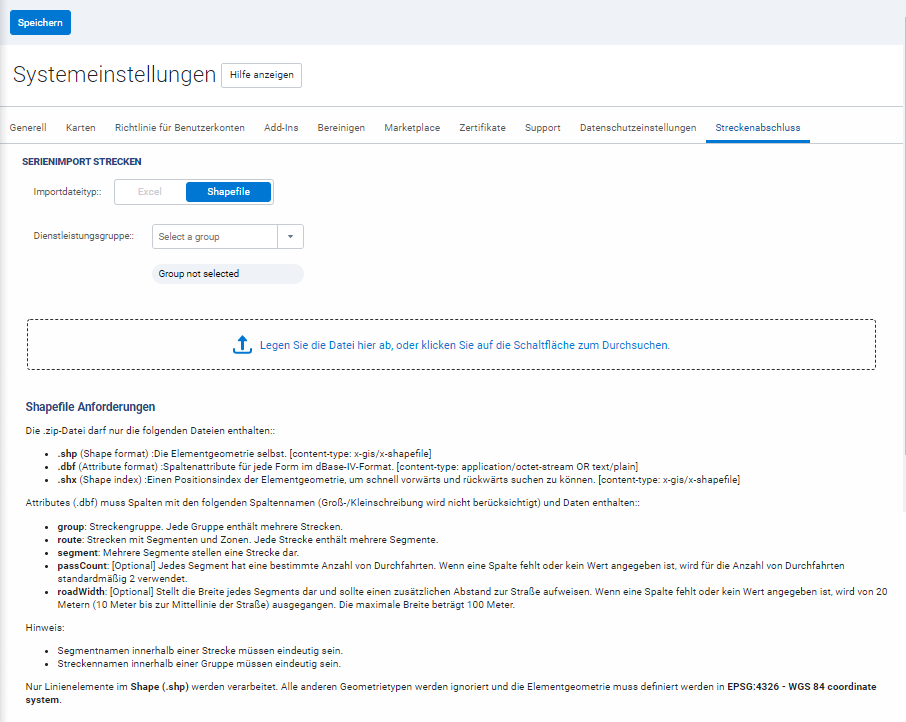The width and height of the screenshot is (906, 722).
Task: Switch to the Support tab
Action: point(542,127)
